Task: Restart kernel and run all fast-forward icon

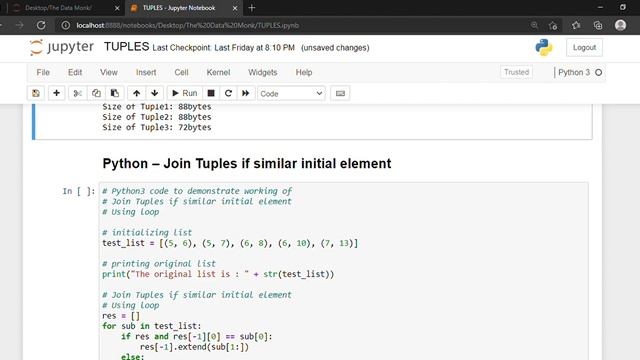Action: click(246, 93)
